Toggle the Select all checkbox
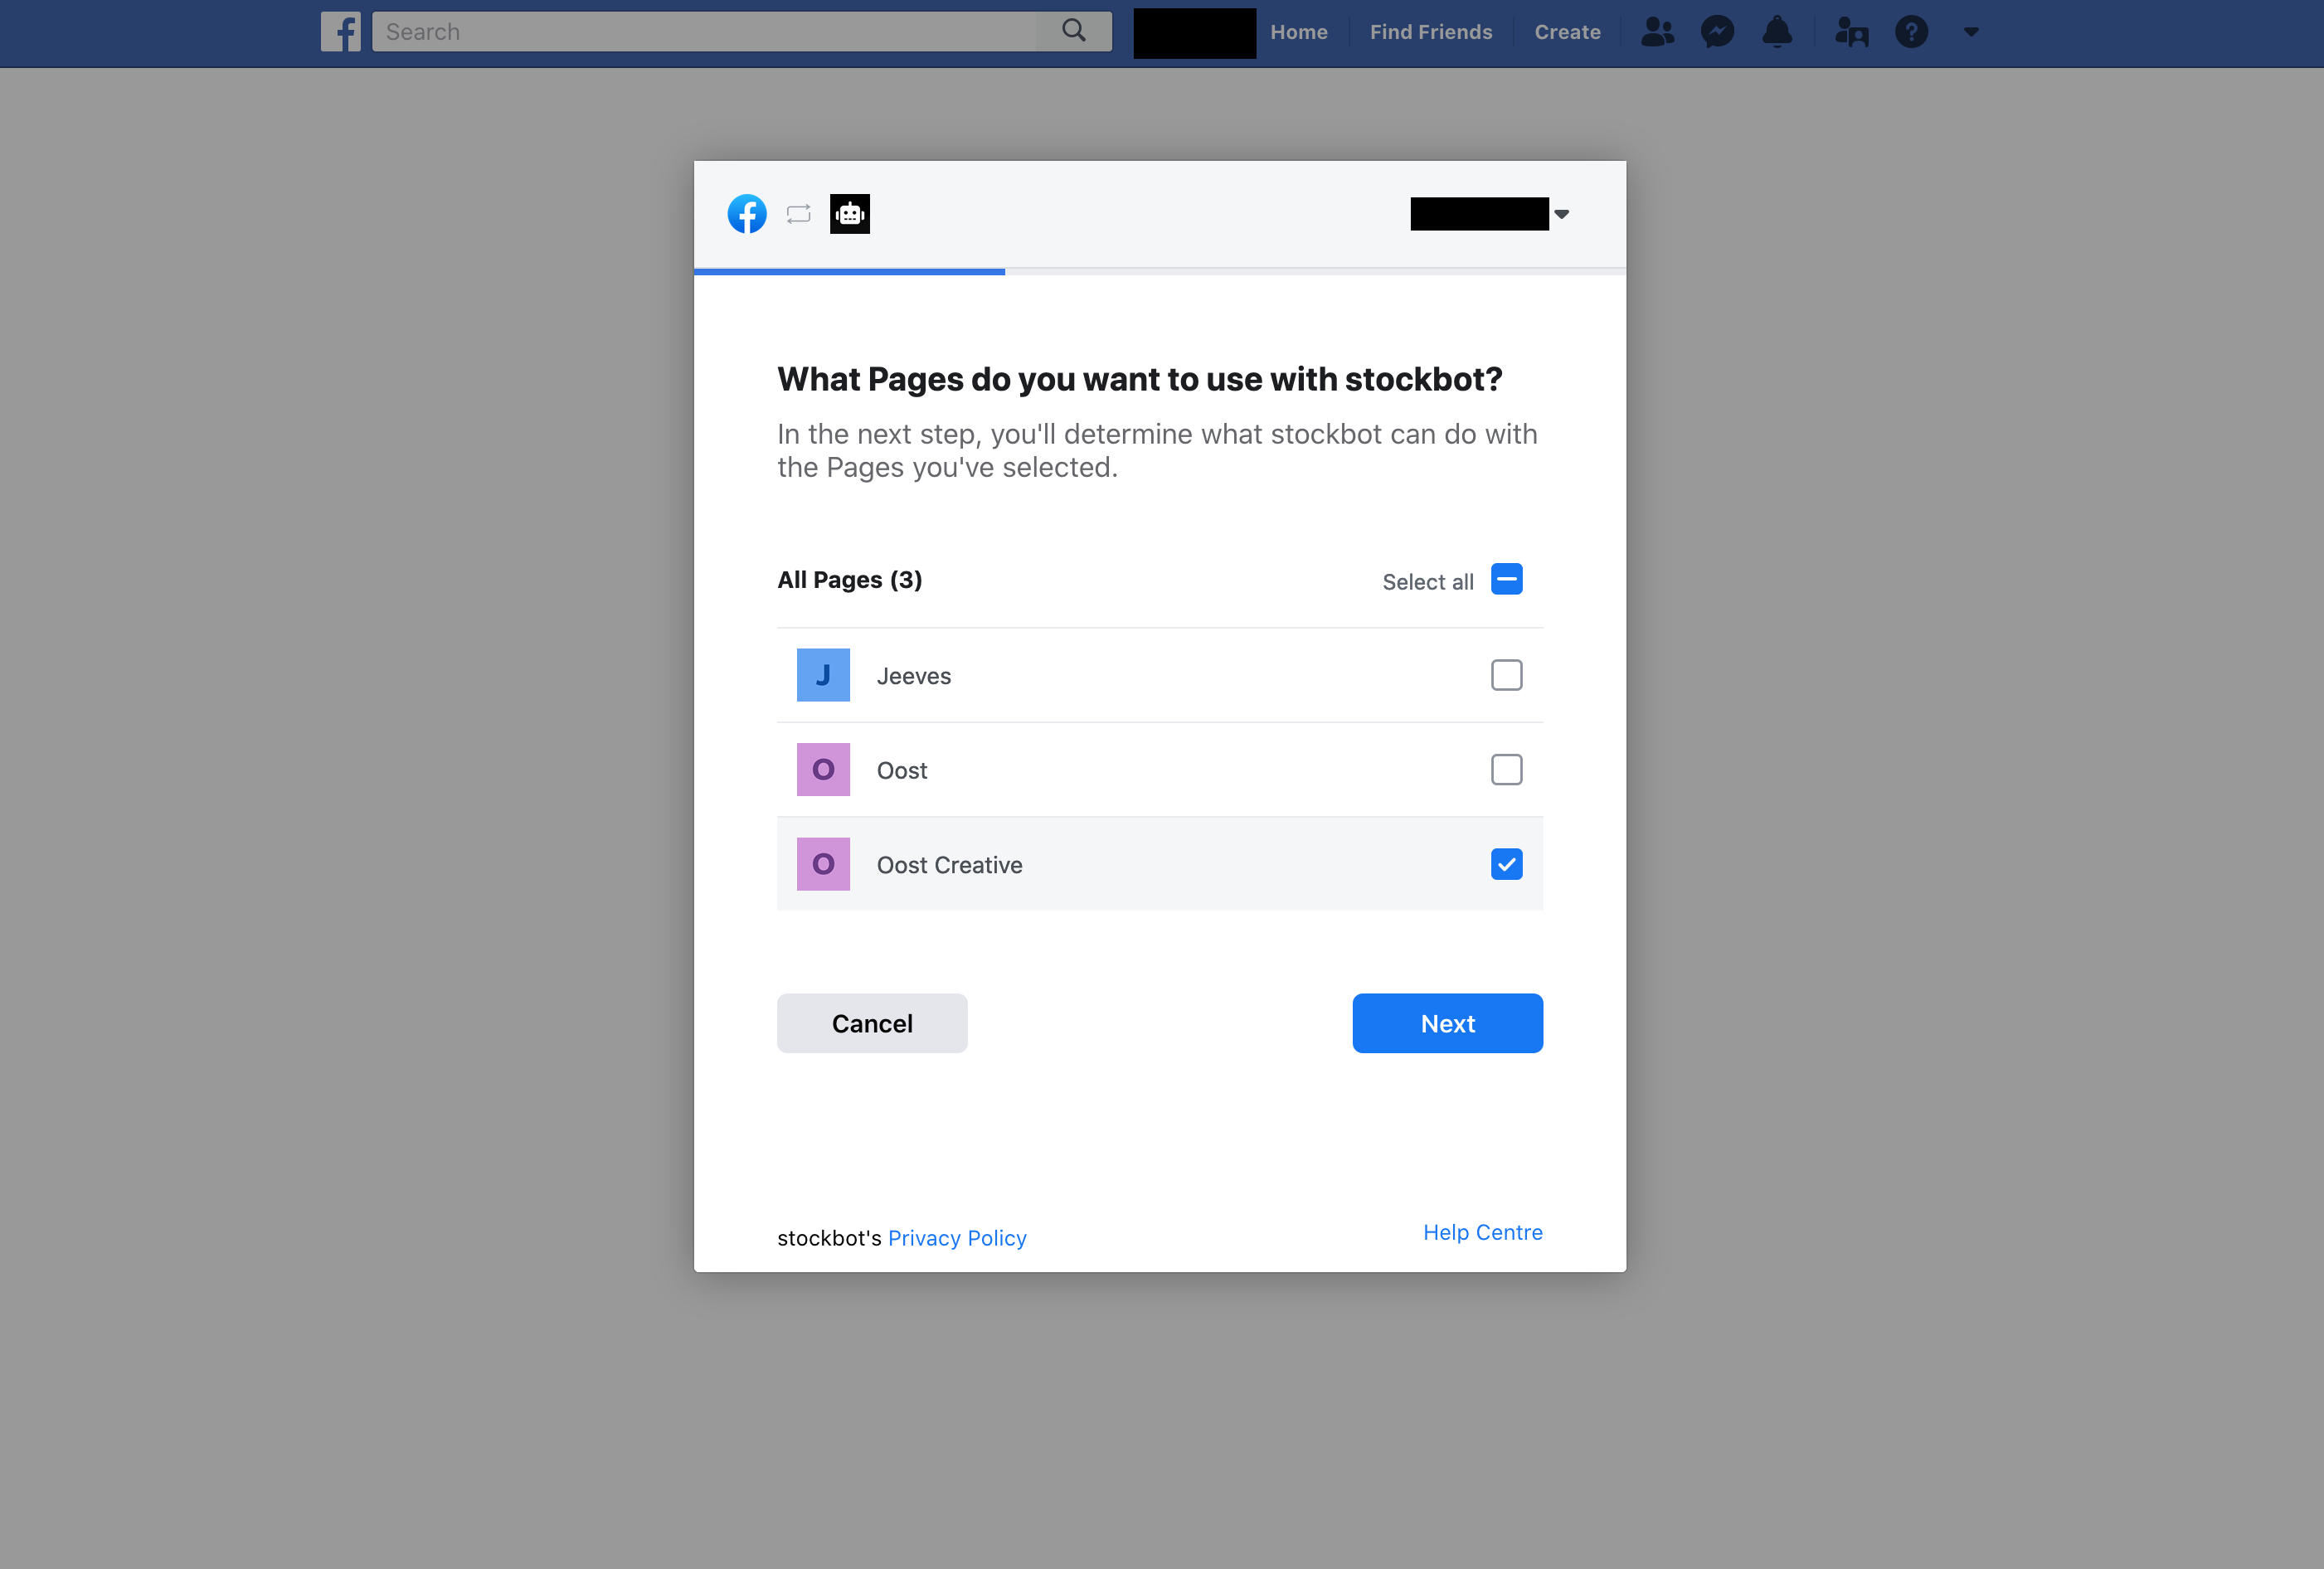This screenshot has width=2324, height=1569. pos(1506,579)
